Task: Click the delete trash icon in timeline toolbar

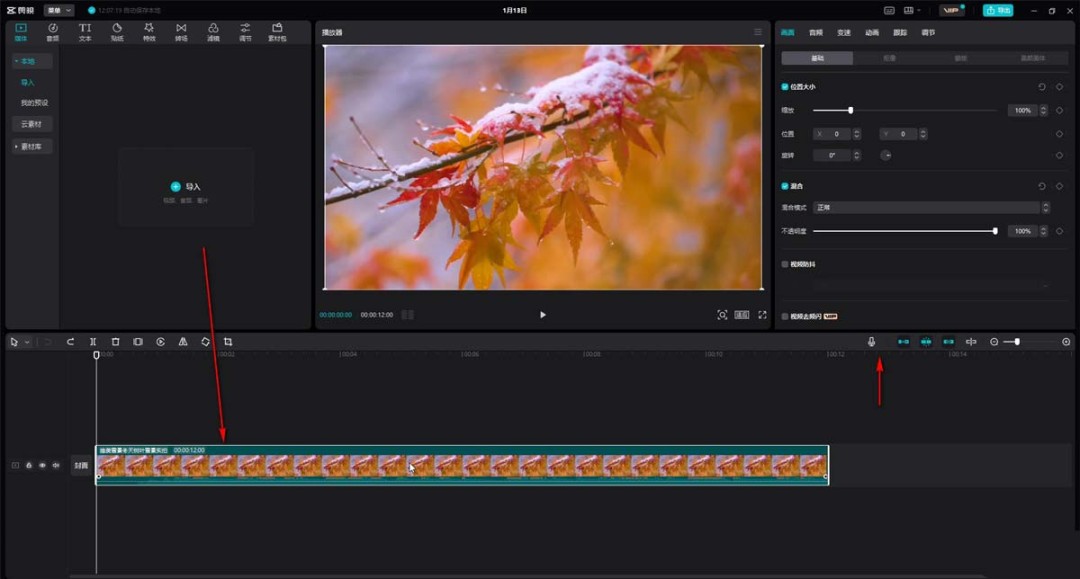Action: click(x=115, y=342)
